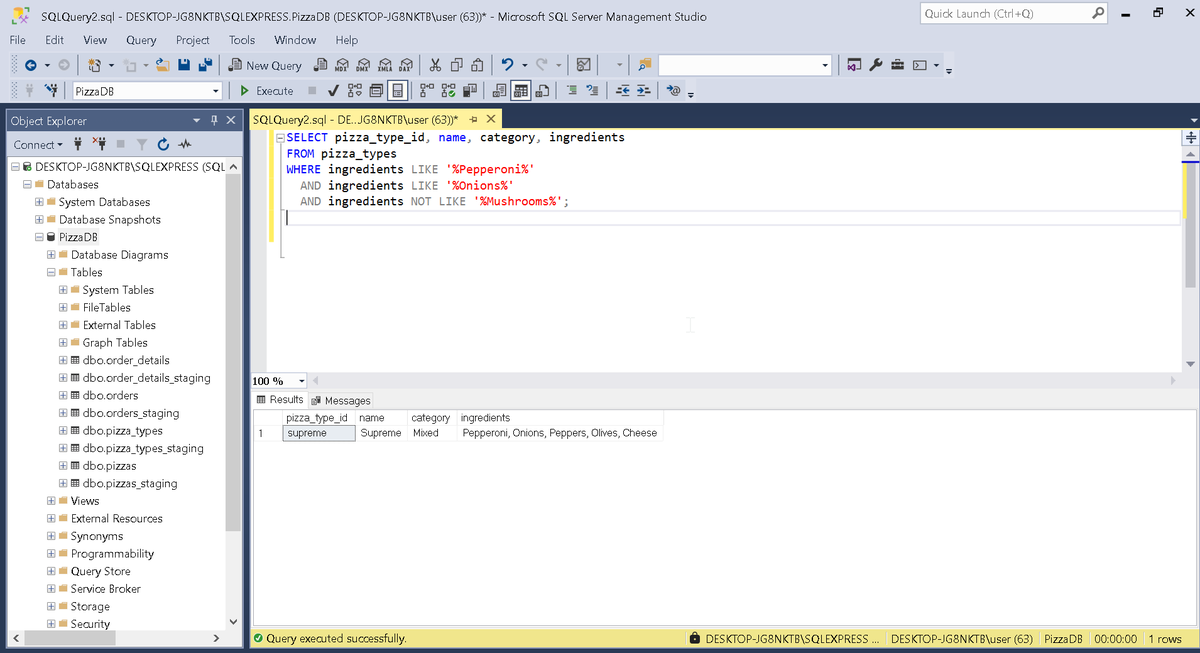Toggle Include Actual Execution Plan
The width and height of the screenshot is (1200, 653).
[x=425, y=91]
